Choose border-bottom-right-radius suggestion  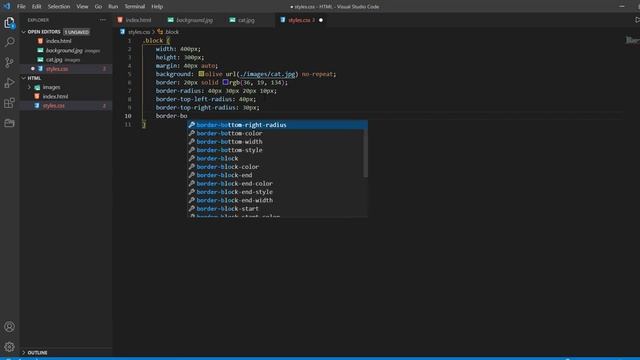click(x=277, y=125)
